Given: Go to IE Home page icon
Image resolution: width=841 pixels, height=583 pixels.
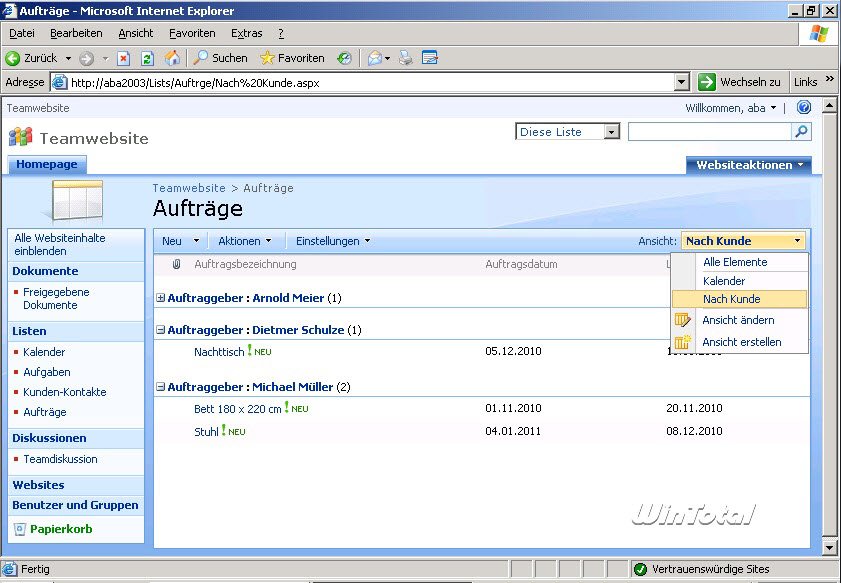Looking at the screenshot, I should coord(172,58).
